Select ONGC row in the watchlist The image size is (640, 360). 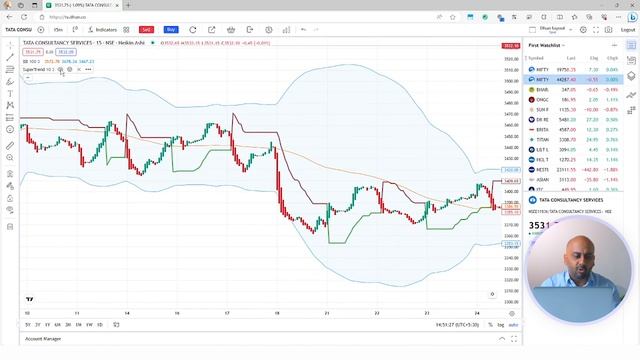click(573, 100)
